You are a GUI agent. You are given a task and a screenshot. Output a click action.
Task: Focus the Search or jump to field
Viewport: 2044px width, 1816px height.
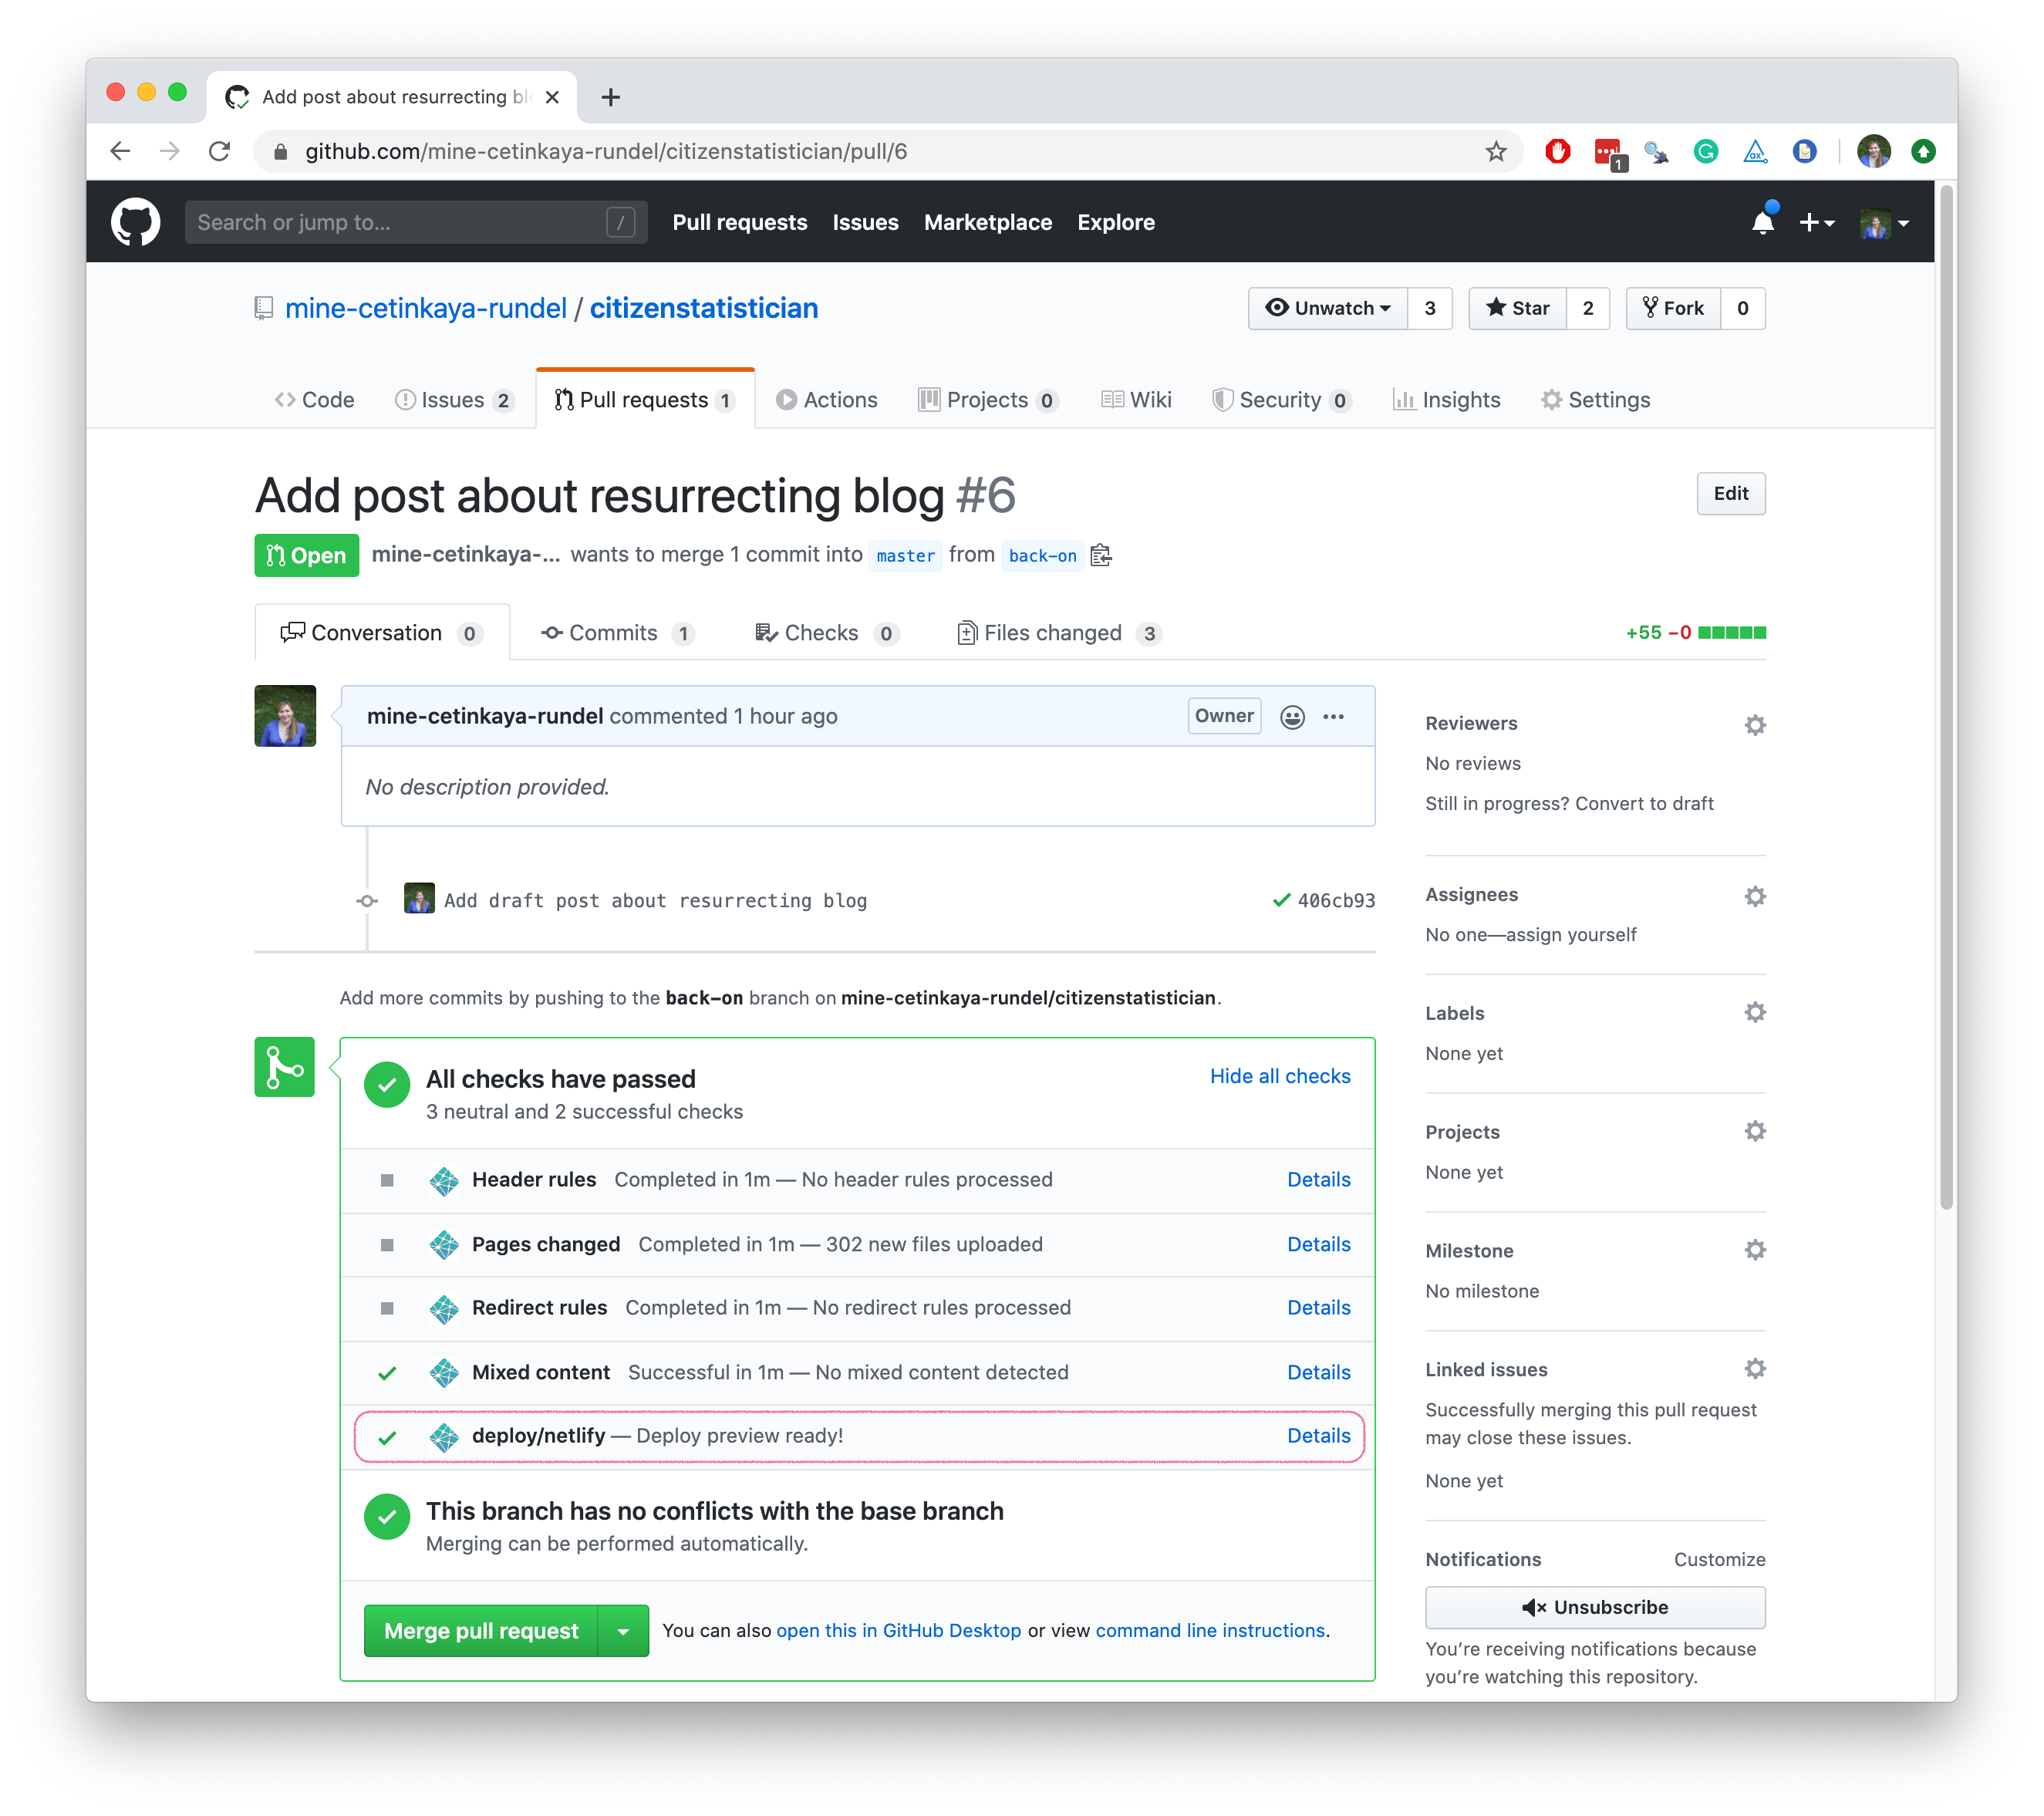coord(416,222)
